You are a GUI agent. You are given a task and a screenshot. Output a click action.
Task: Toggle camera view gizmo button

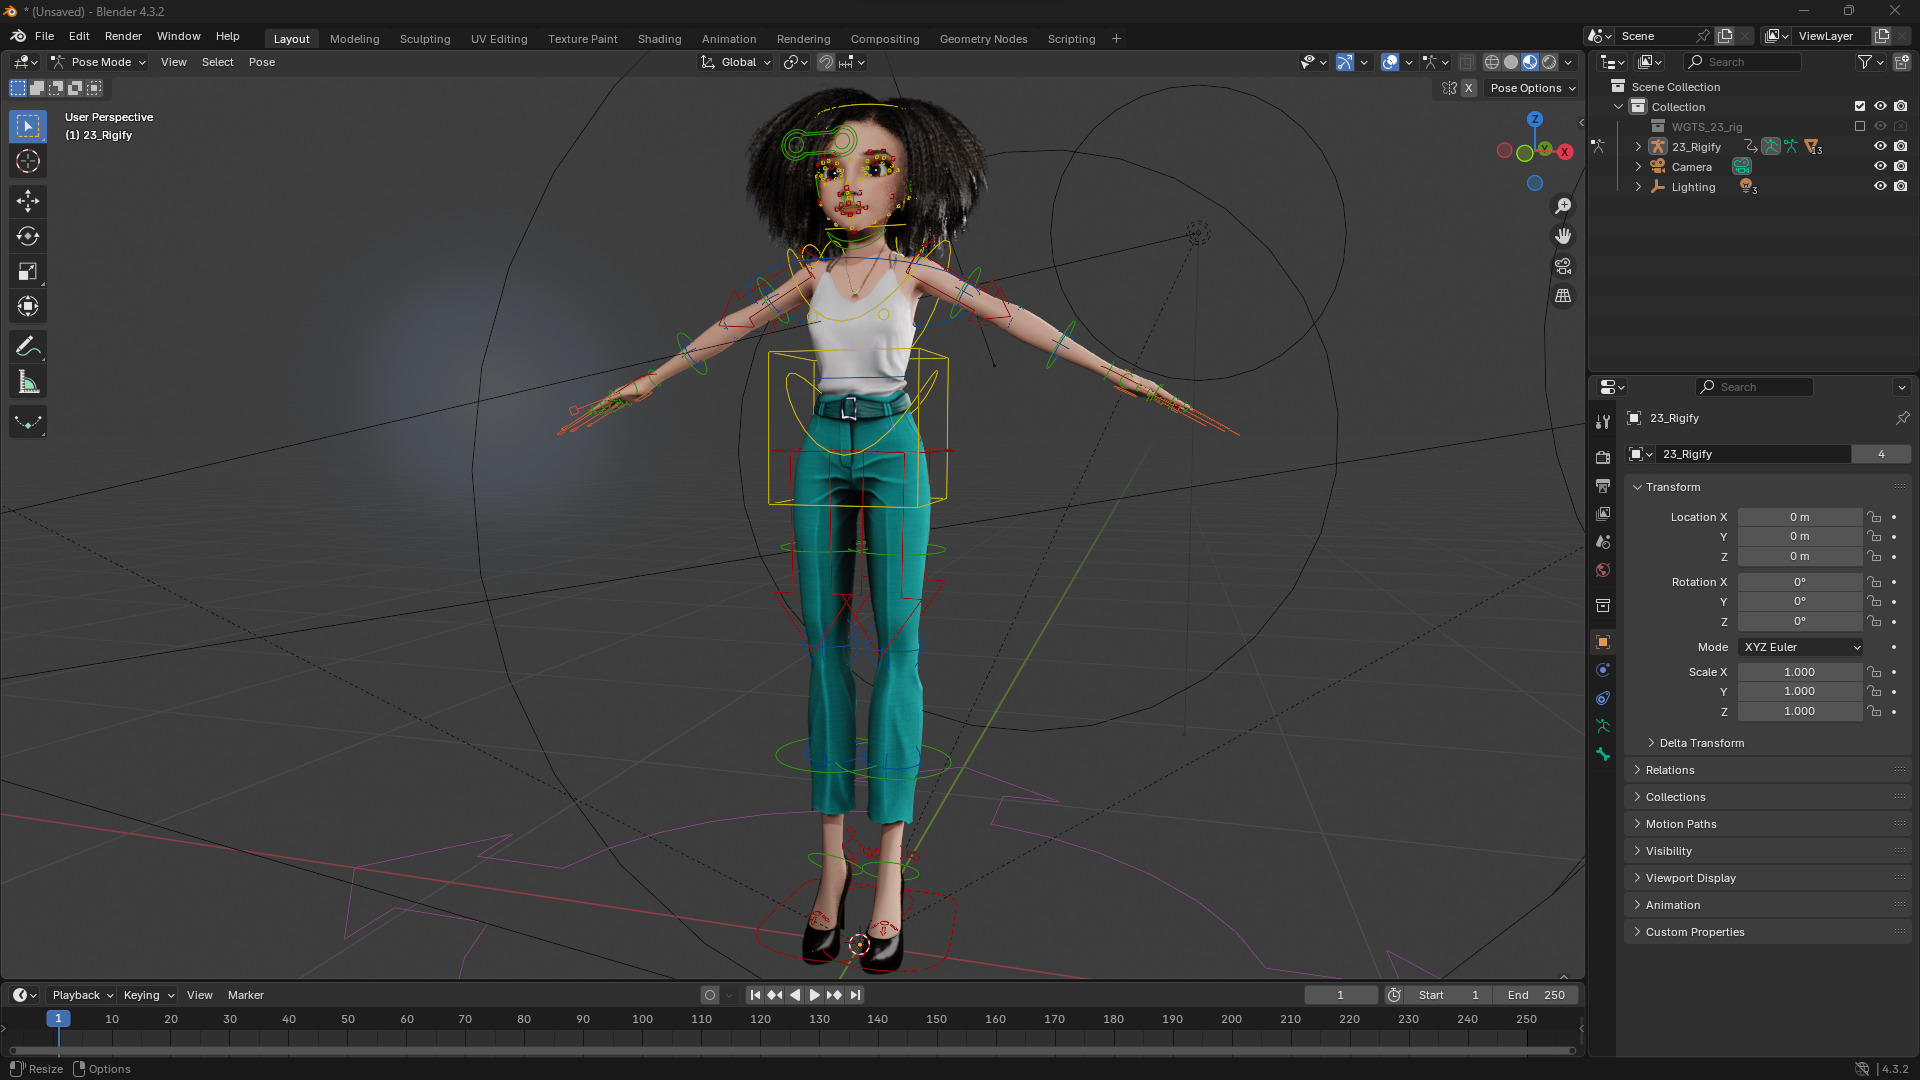(x=1563, y=266)
